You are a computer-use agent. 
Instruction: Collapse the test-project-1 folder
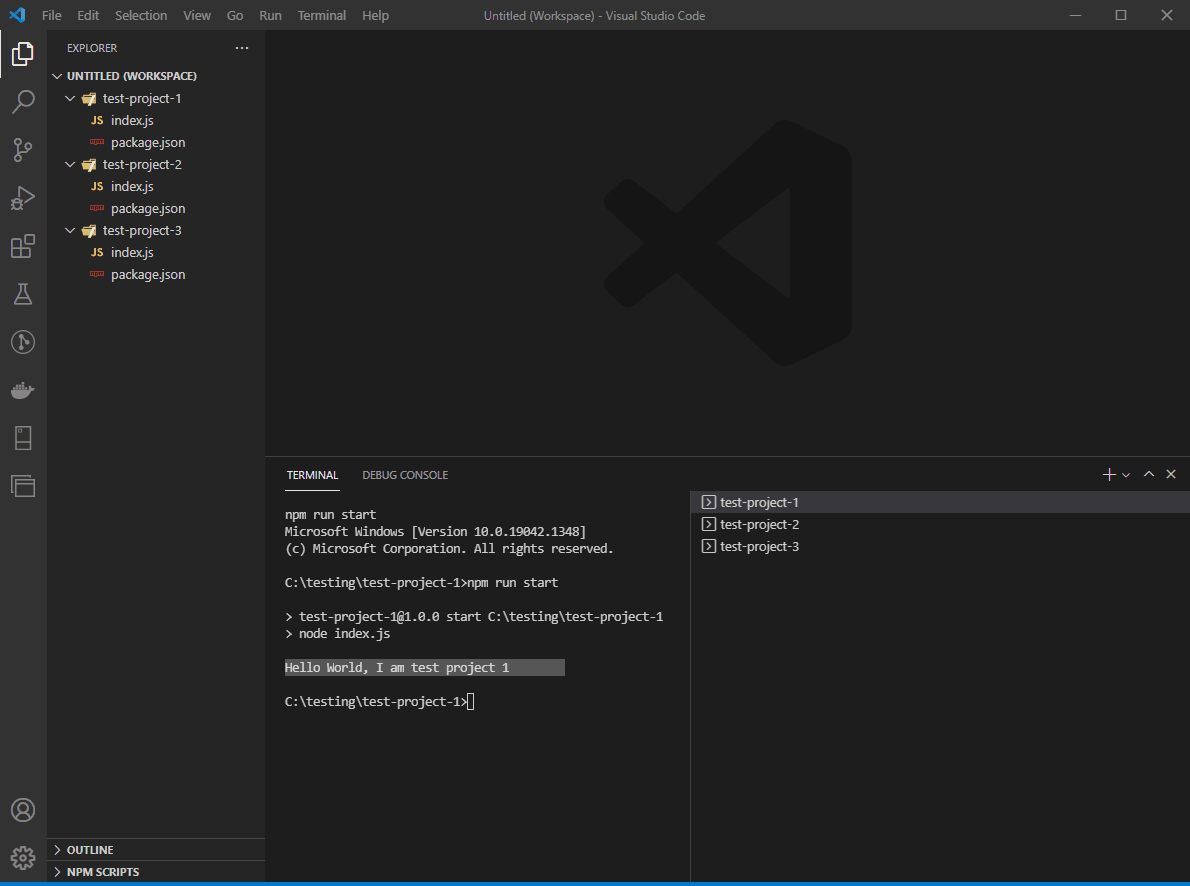click(x=156, y=98)
